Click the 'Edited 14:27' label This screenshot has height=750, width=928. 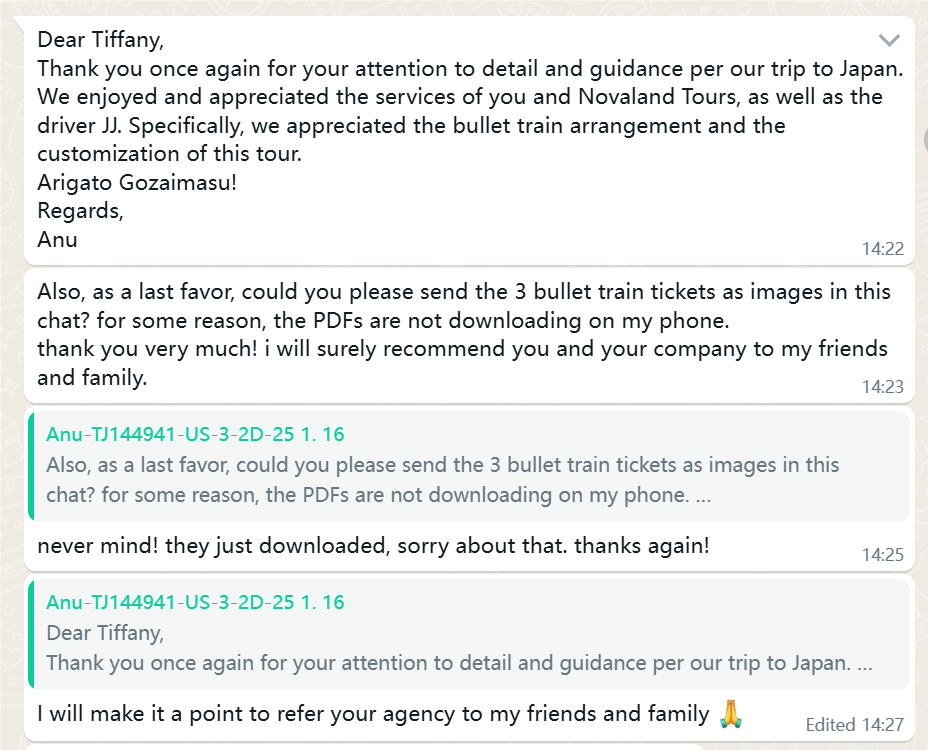click(x=855, y=725)
